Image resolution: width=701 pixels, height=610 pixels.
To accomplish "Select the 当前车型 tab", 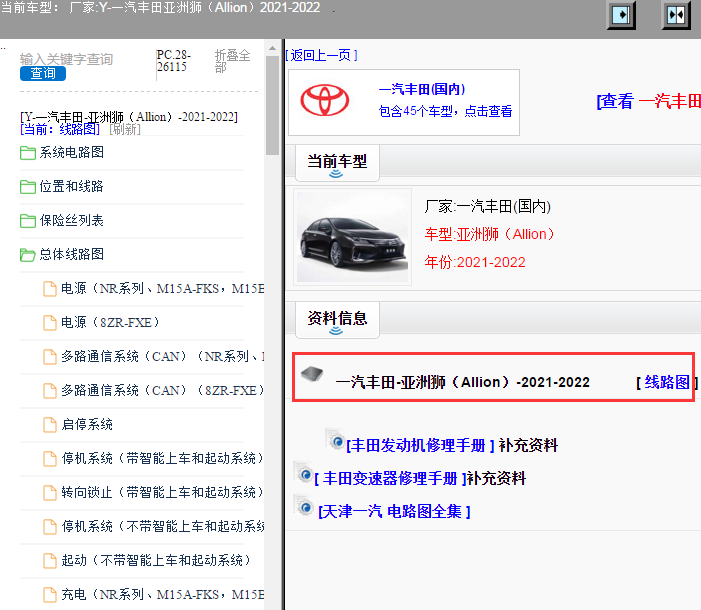I will [x=337, y=163].
